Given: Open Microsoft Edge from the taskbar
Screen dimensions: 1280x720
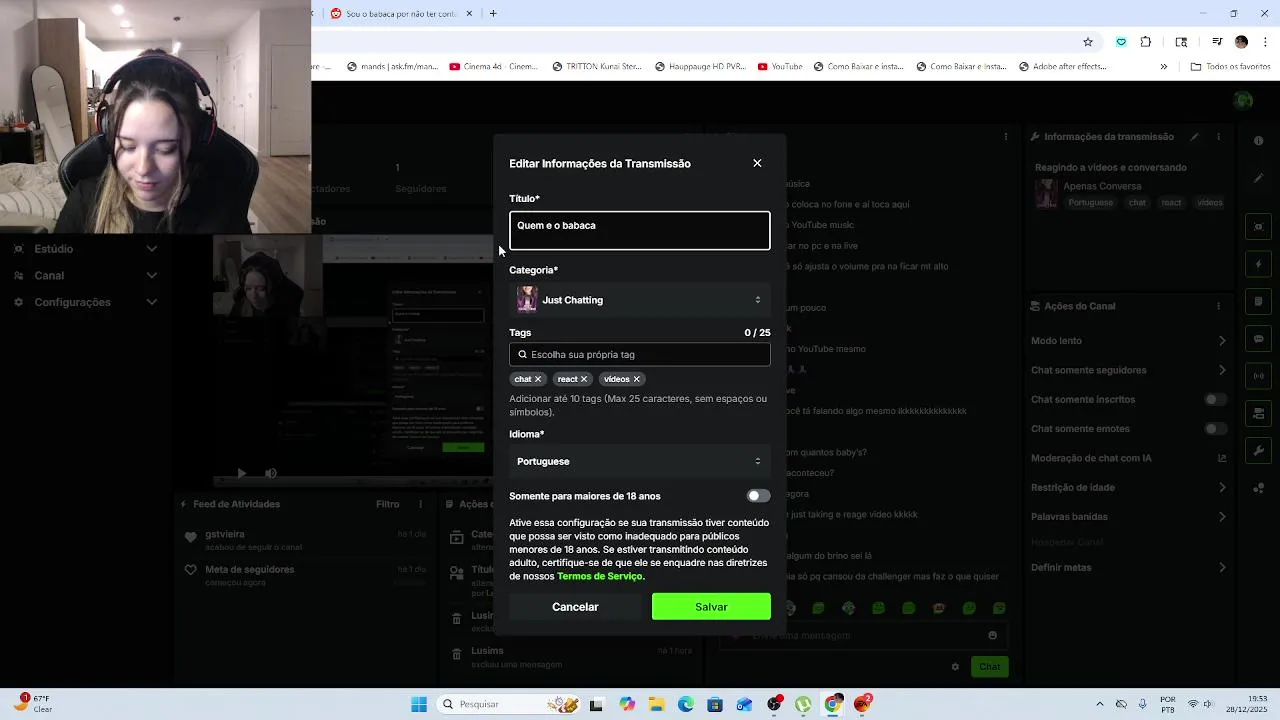Looking at the screenshot, I should click(x=686, y=704).
